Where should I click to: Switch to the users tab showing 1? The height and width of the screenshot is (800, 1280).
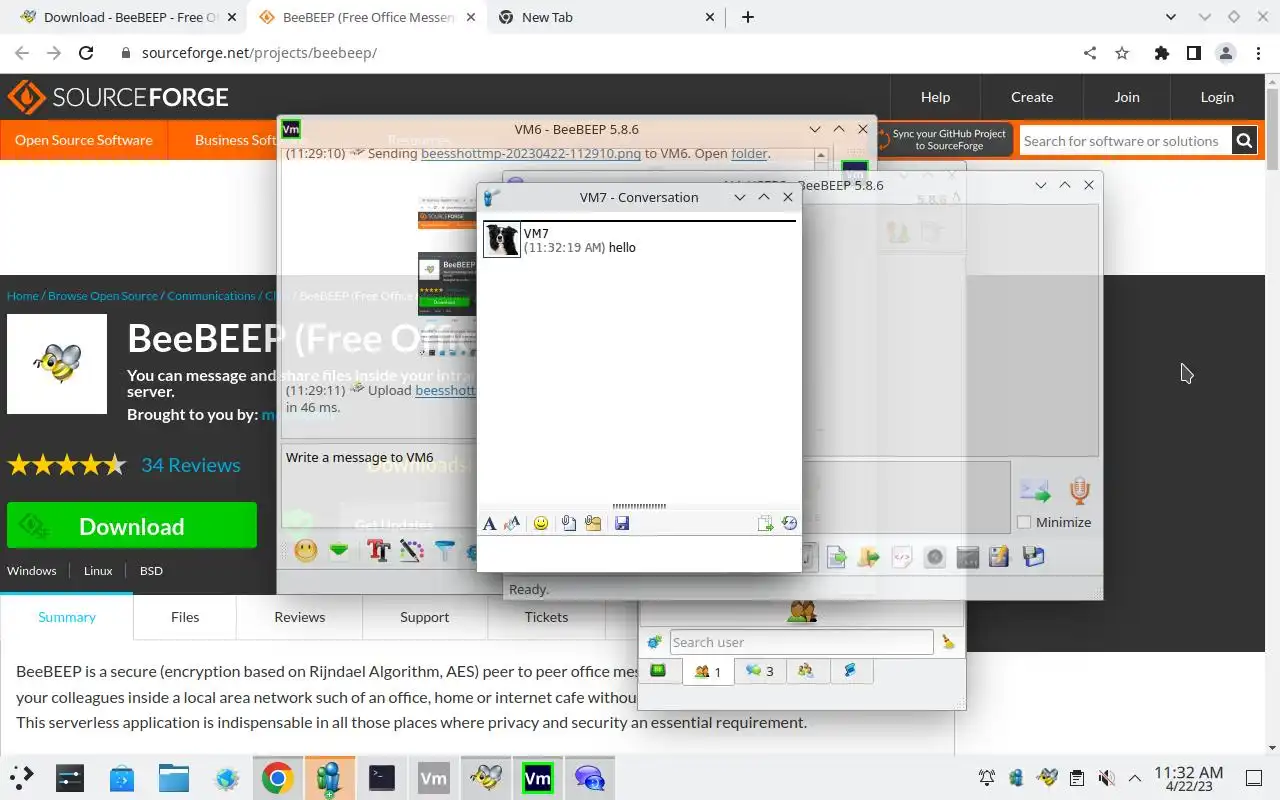point(708,671)
